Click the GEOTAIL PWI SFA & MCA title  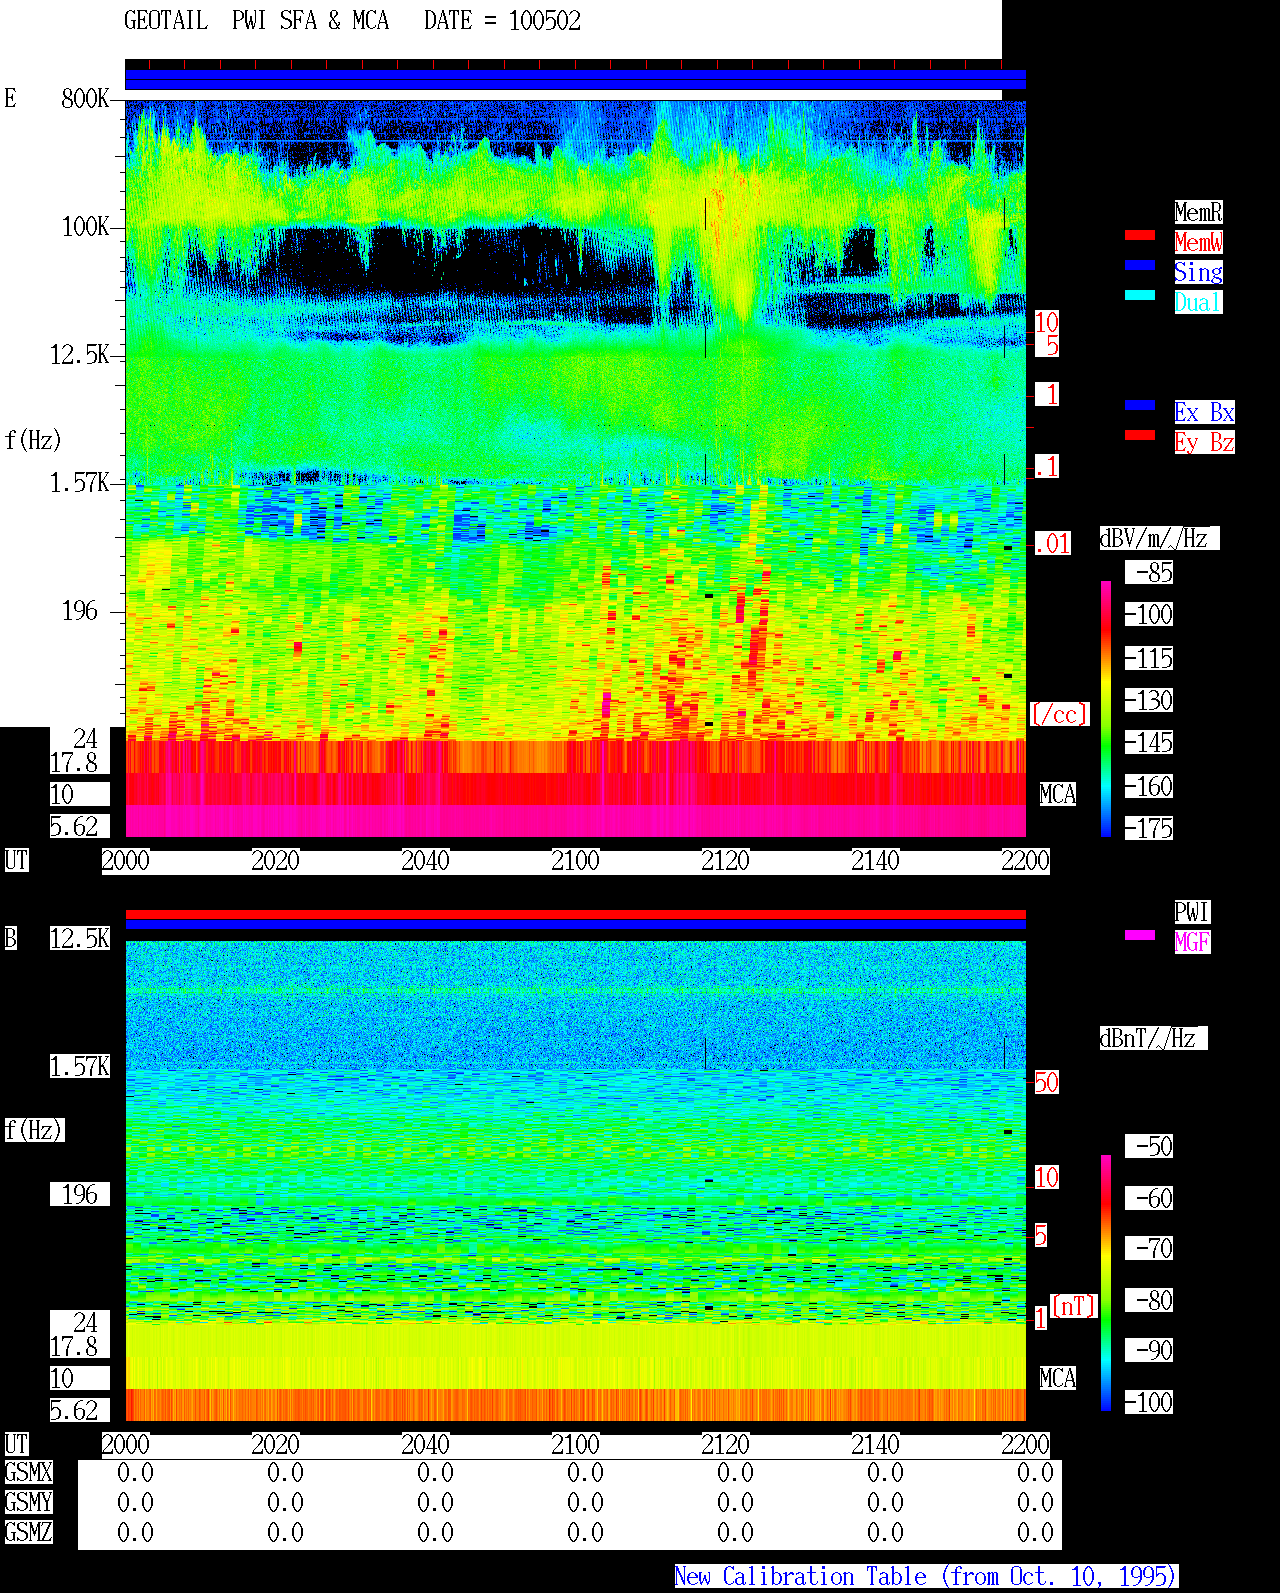coord(256,21)
